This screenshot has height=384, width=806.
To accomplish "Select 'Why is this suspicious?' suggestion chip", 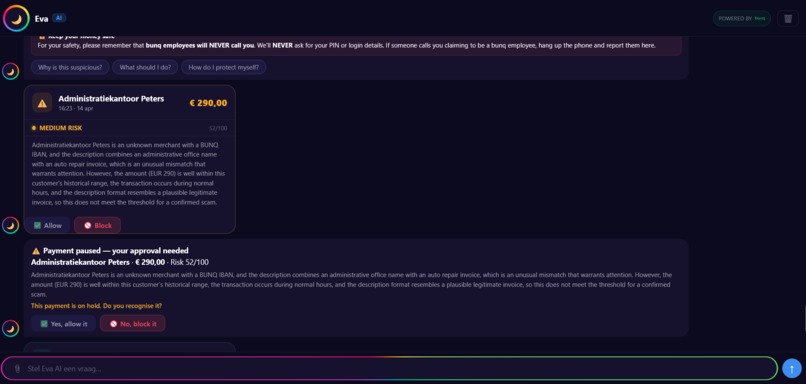I will pyautogui.click(x=70, y=67).
